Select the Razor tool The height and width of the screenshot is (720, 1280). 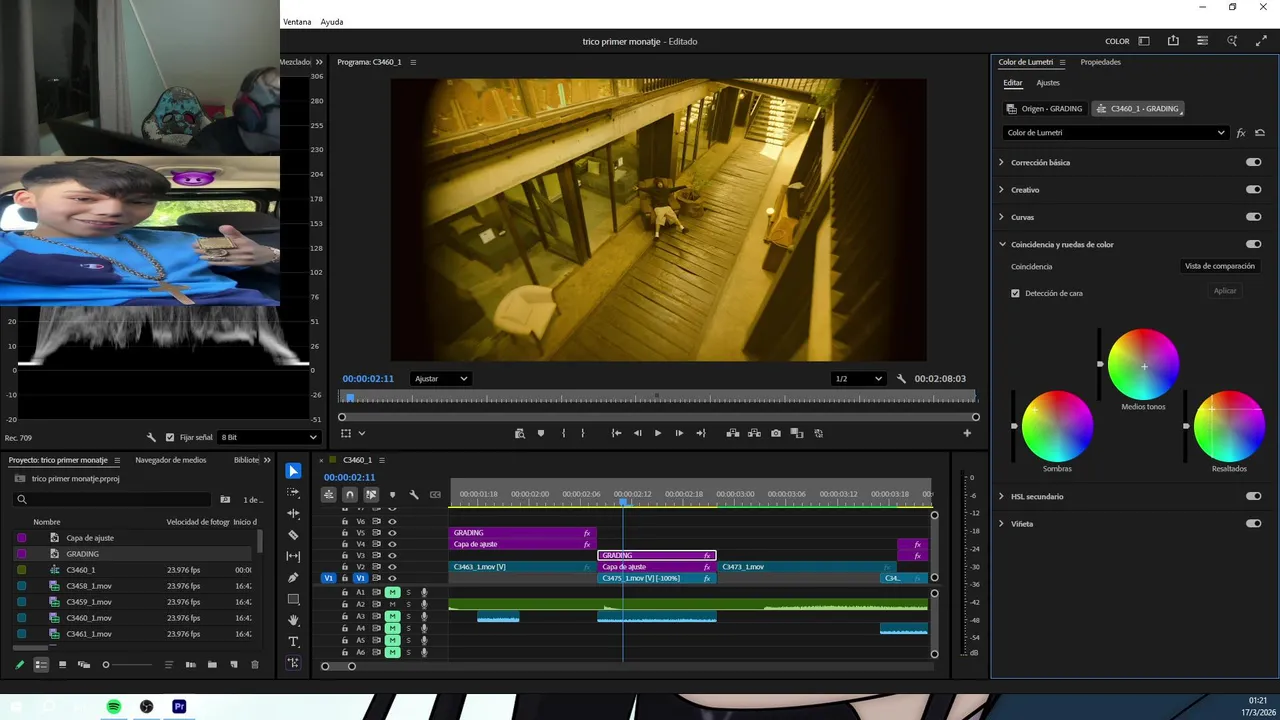(293, 535)
